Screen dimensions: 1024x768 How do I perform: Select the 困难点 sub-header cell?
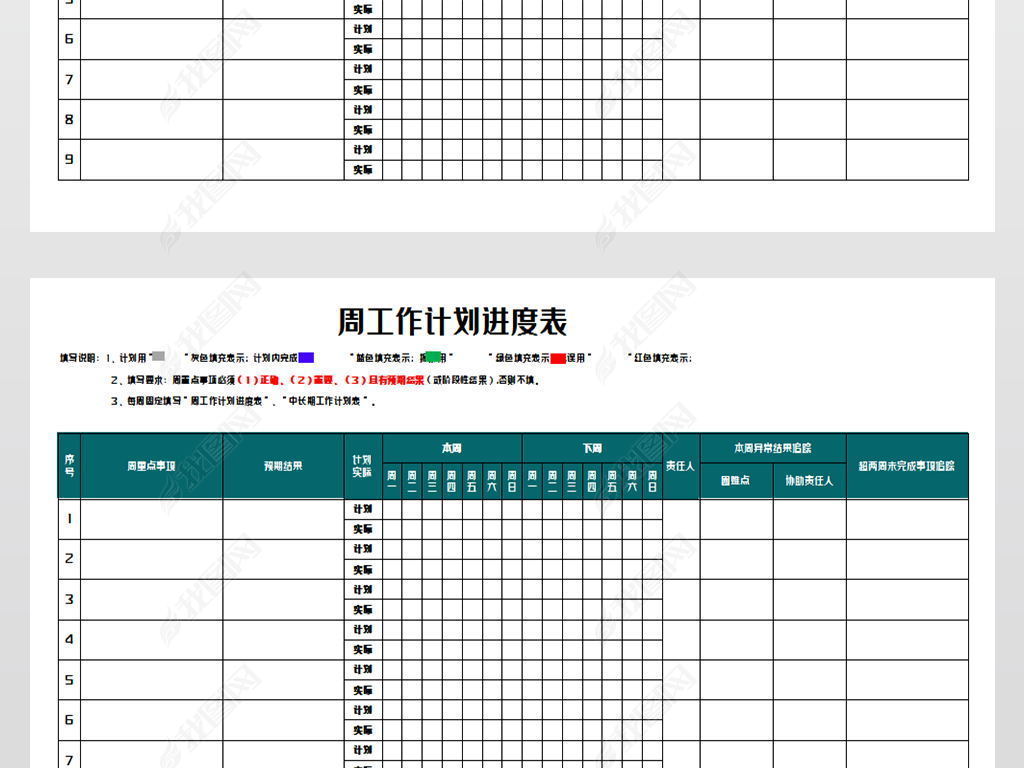pyautogui.click(x=737, y=481)
